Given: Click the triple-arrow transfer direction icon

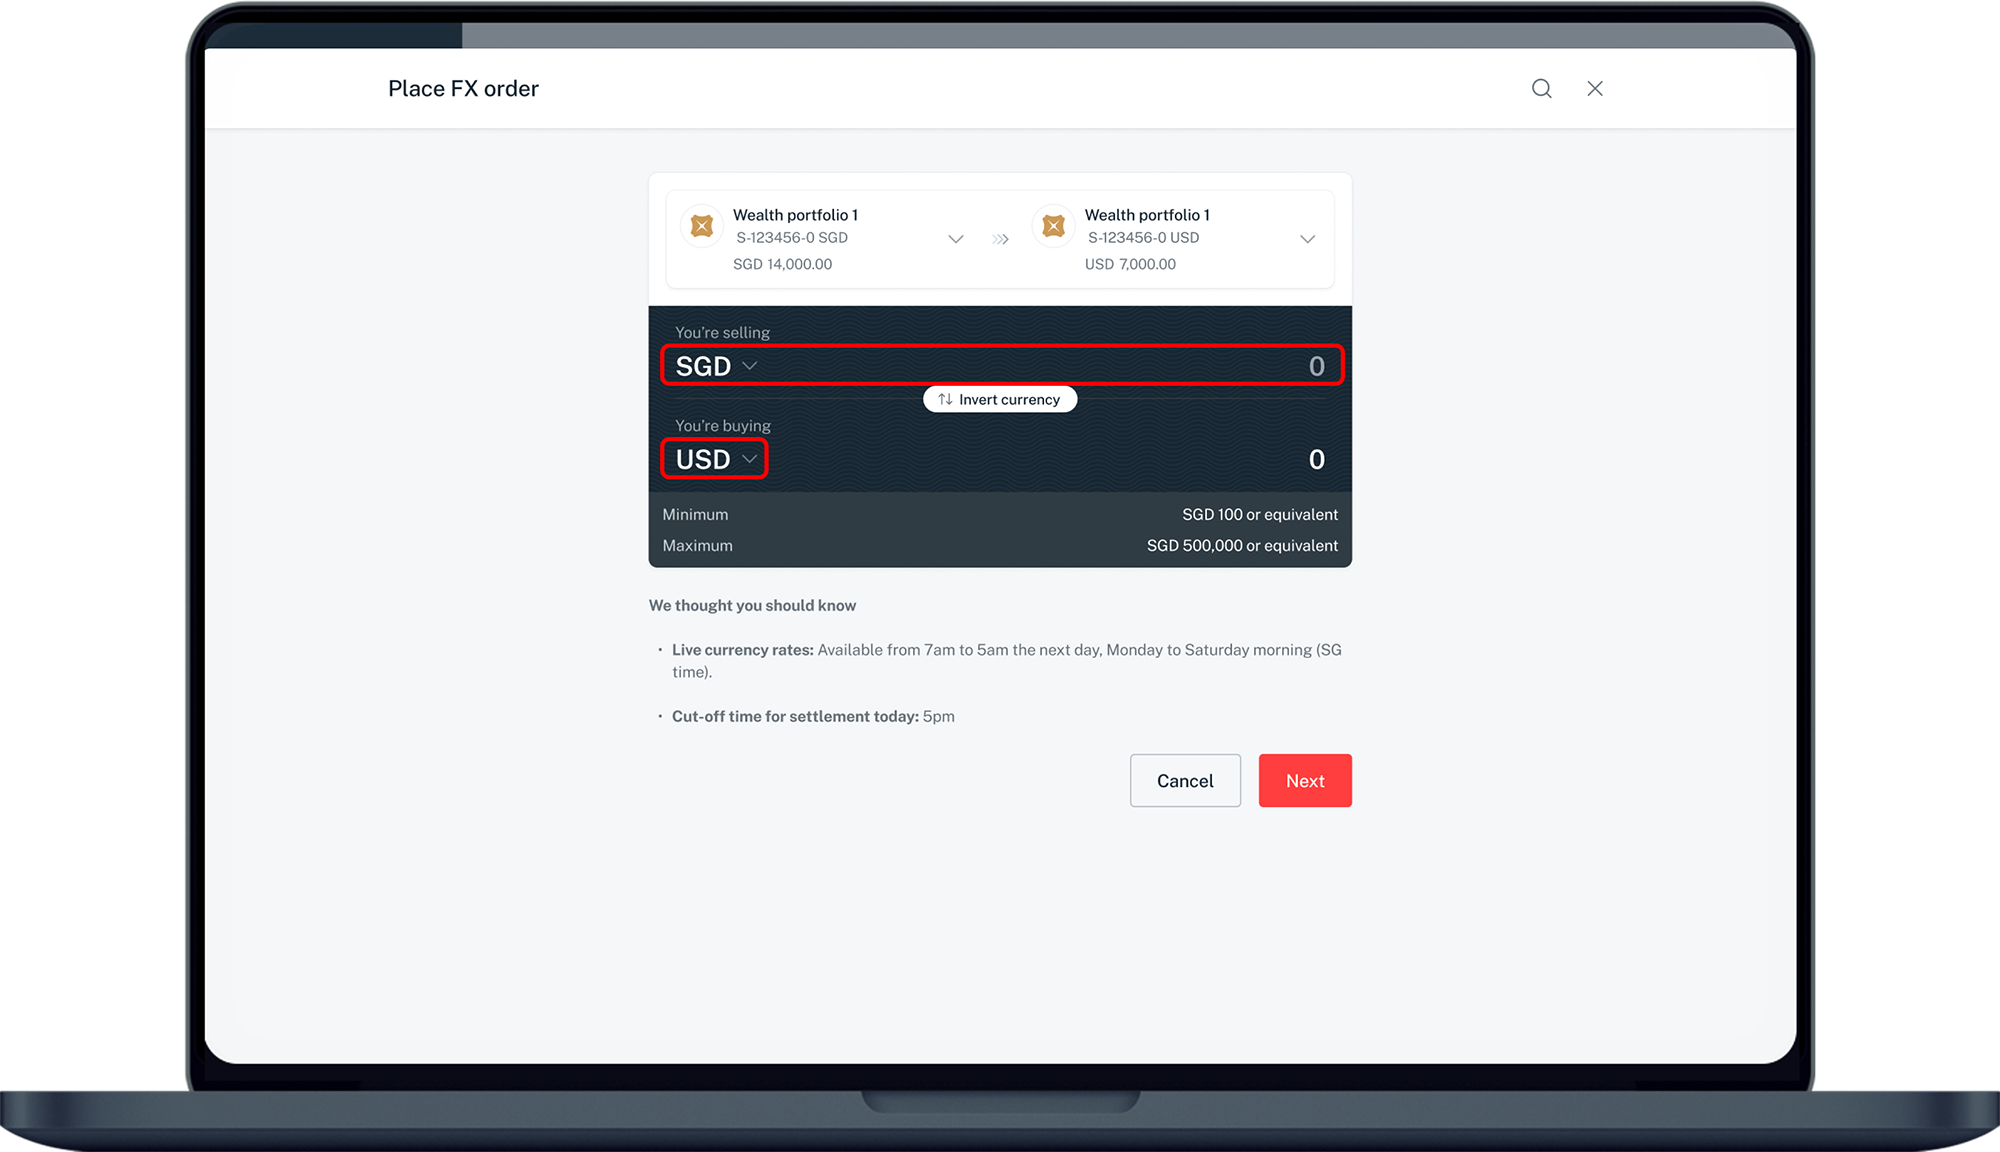Looking at the screenshot, I should pyautogui.click(x=1000, y=239).
